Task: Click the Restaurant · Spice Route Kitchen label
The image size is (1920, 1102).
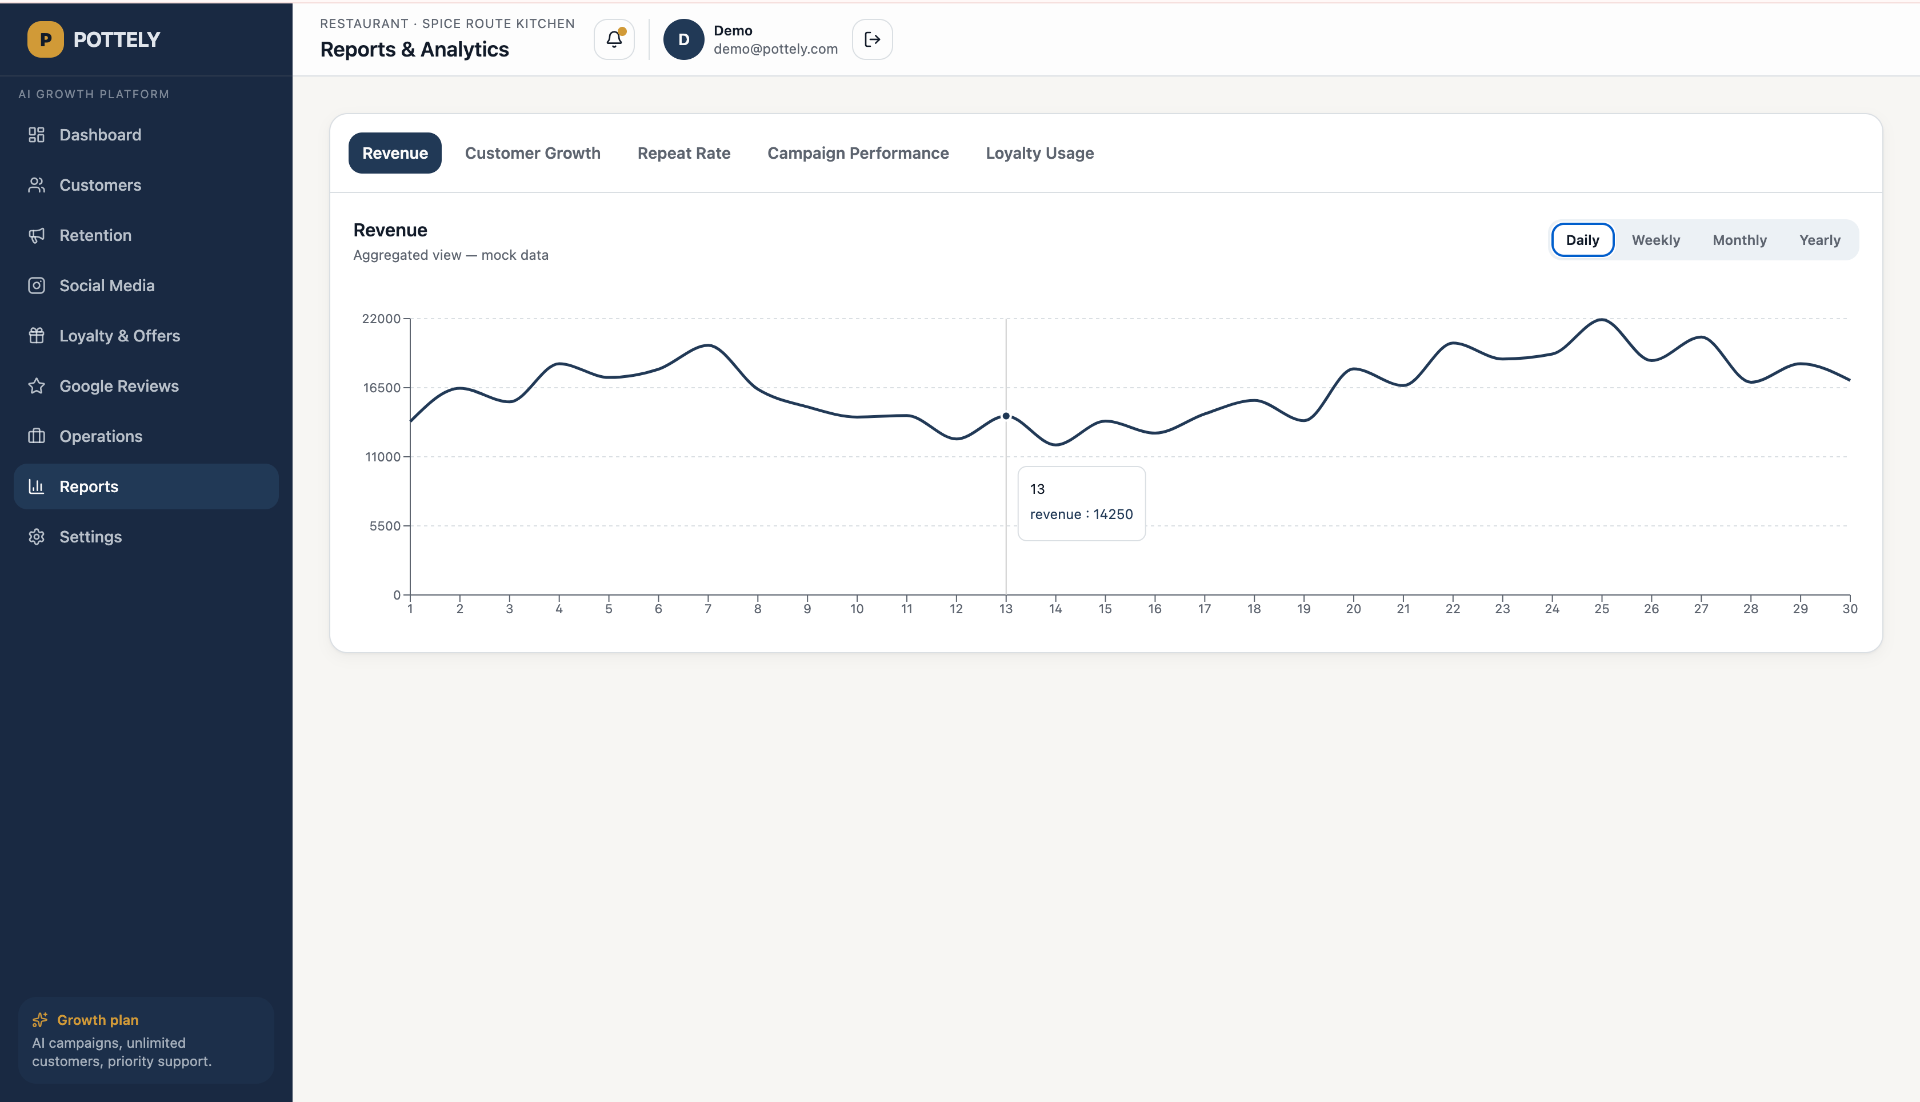Action: point(448,23)
